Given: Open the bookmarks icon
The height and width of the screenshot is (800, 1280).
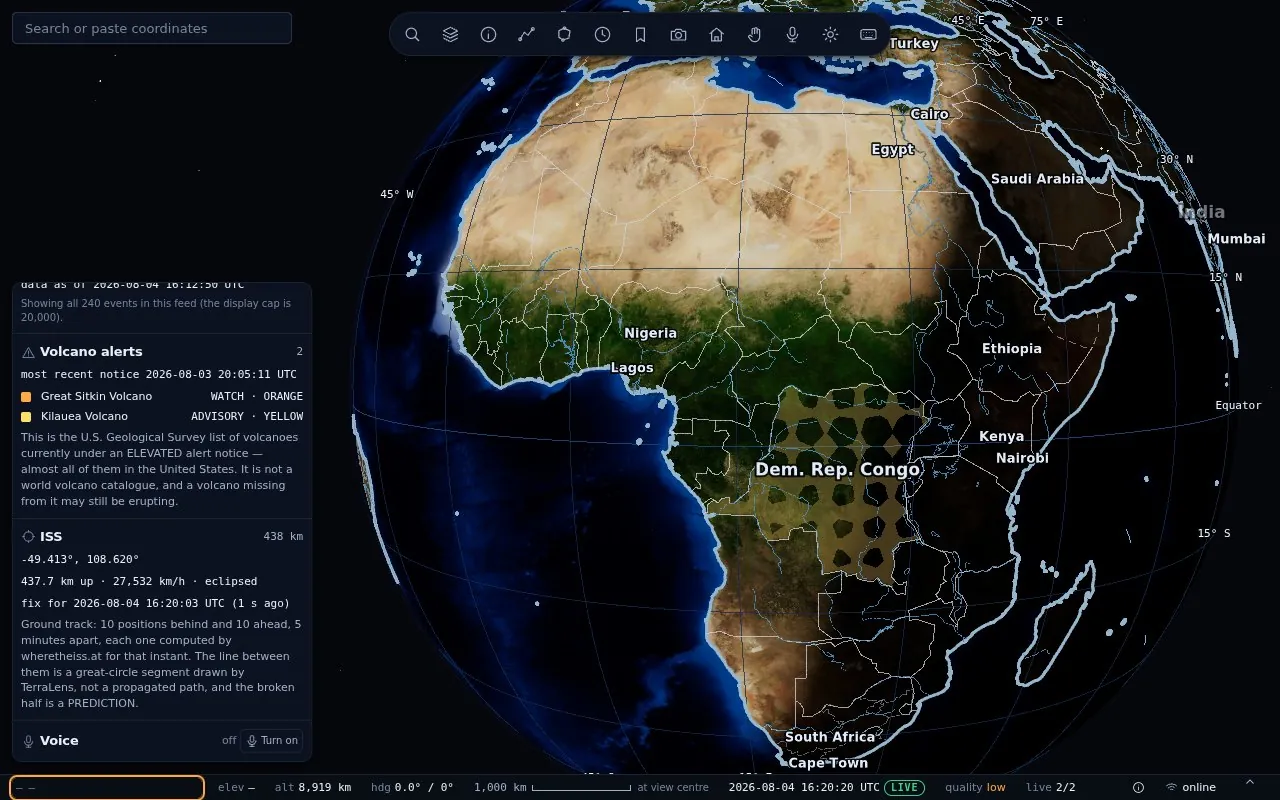Looking at the screenshot, I should coord(640,34).
